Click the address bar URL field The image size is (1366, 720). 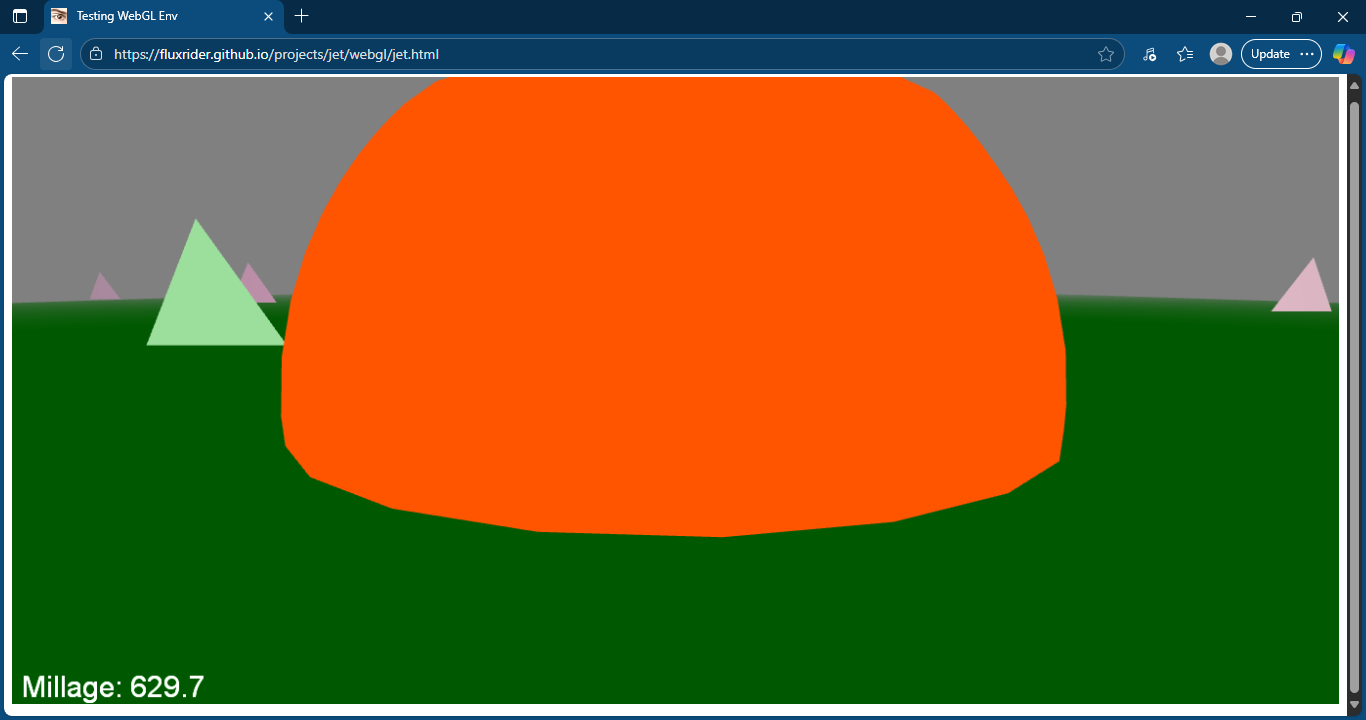pos(600,54)
